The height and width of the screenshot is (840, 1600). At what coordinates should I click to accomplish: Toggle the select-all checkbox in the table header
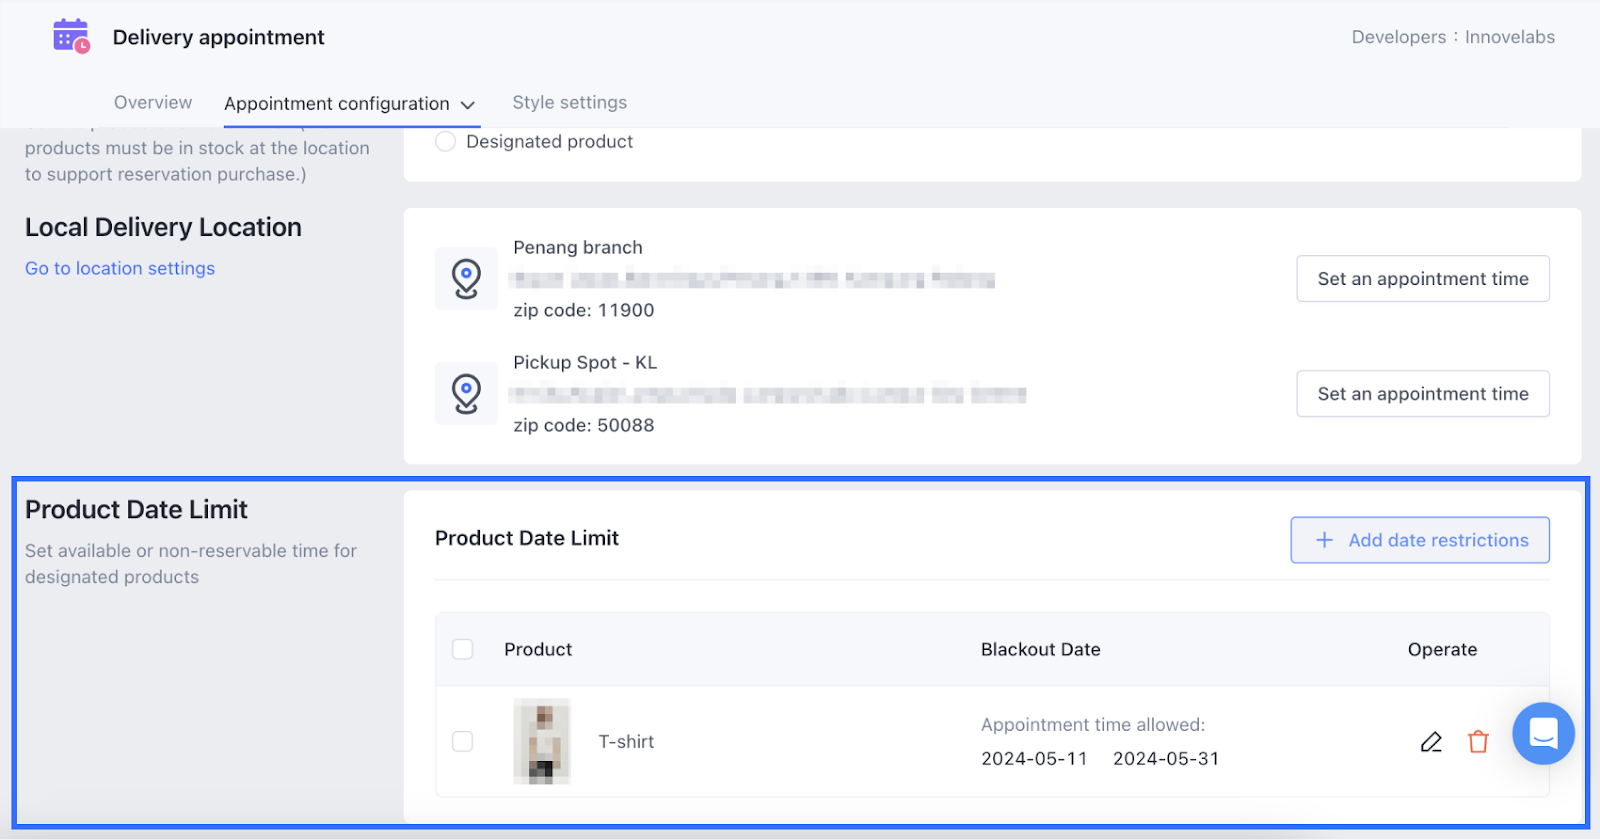tap(463, 649)
